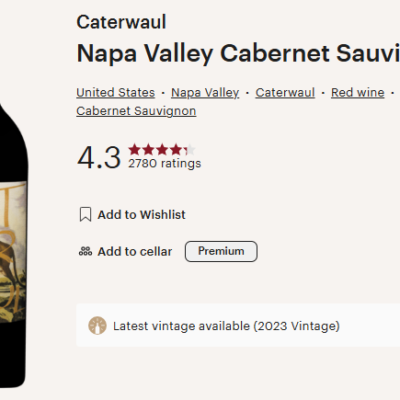Click the grape cluster cellar icon
The width and height of the screenshot is (400, 400).
(x=85, y=251)
